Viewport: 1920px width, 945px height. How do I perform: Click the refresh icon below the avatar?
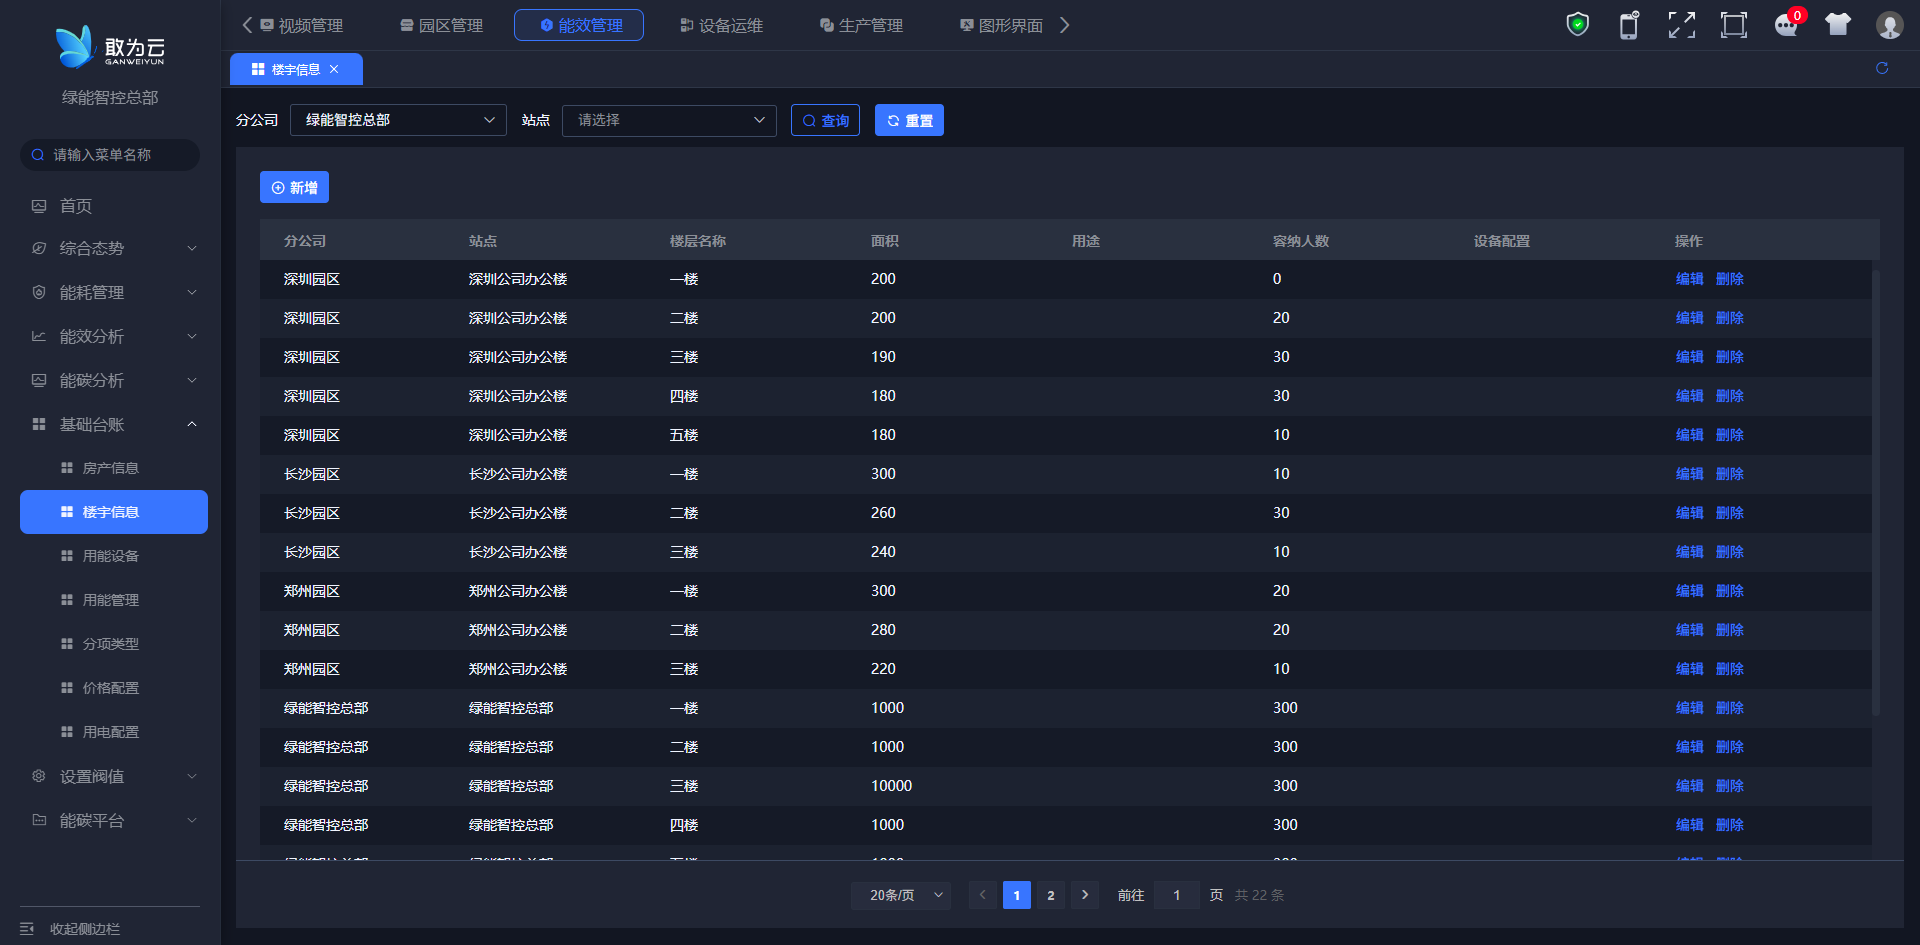tap(1882, 68)
